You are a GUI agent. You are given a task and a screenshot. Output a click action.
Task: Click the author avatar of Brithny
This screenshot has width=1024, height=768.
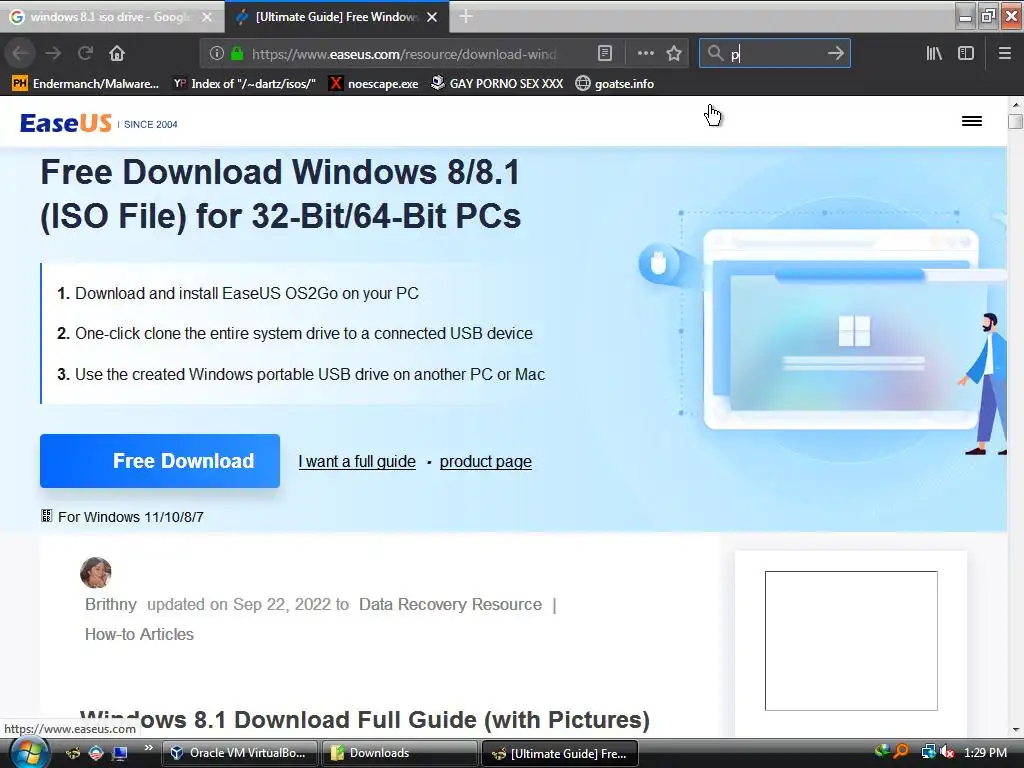tap(96, 573)
